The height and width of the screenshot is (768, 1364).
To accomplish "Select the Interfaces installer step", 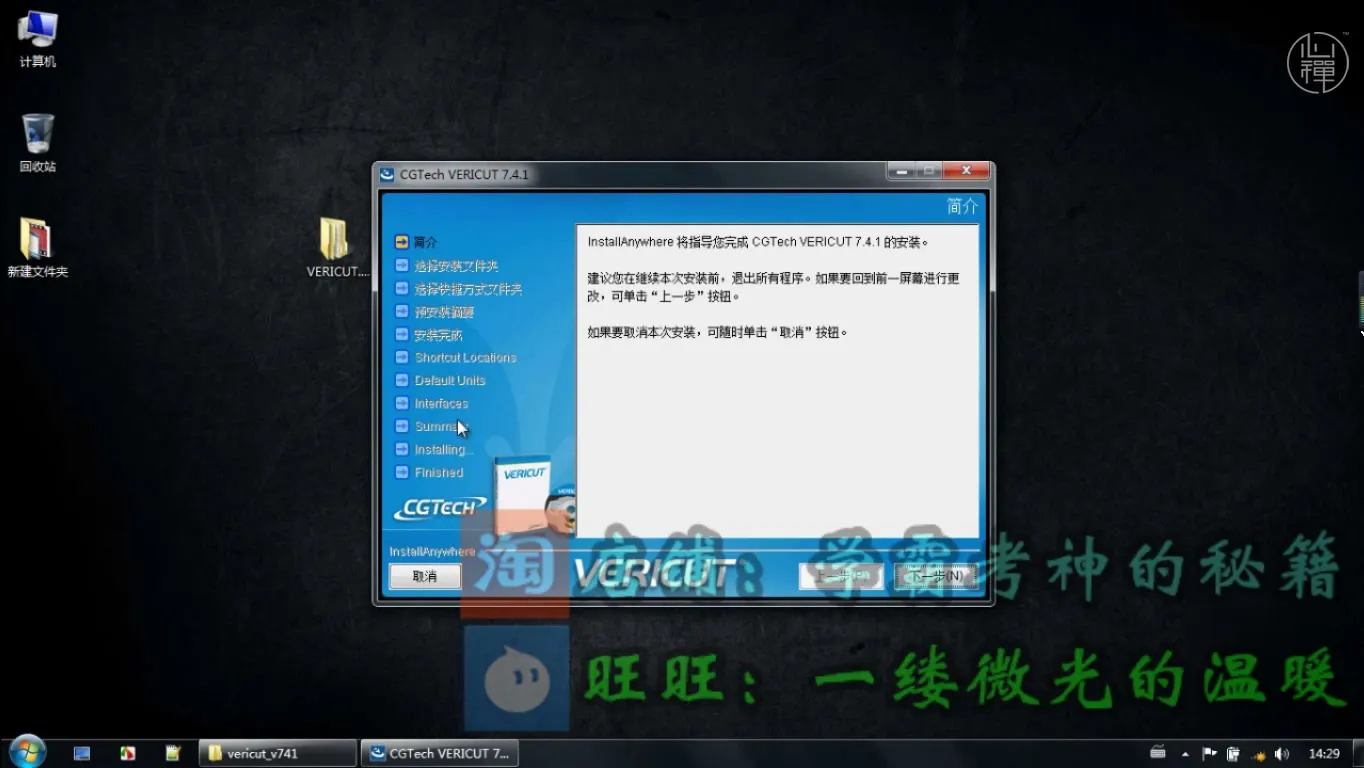I will [441, 403].
